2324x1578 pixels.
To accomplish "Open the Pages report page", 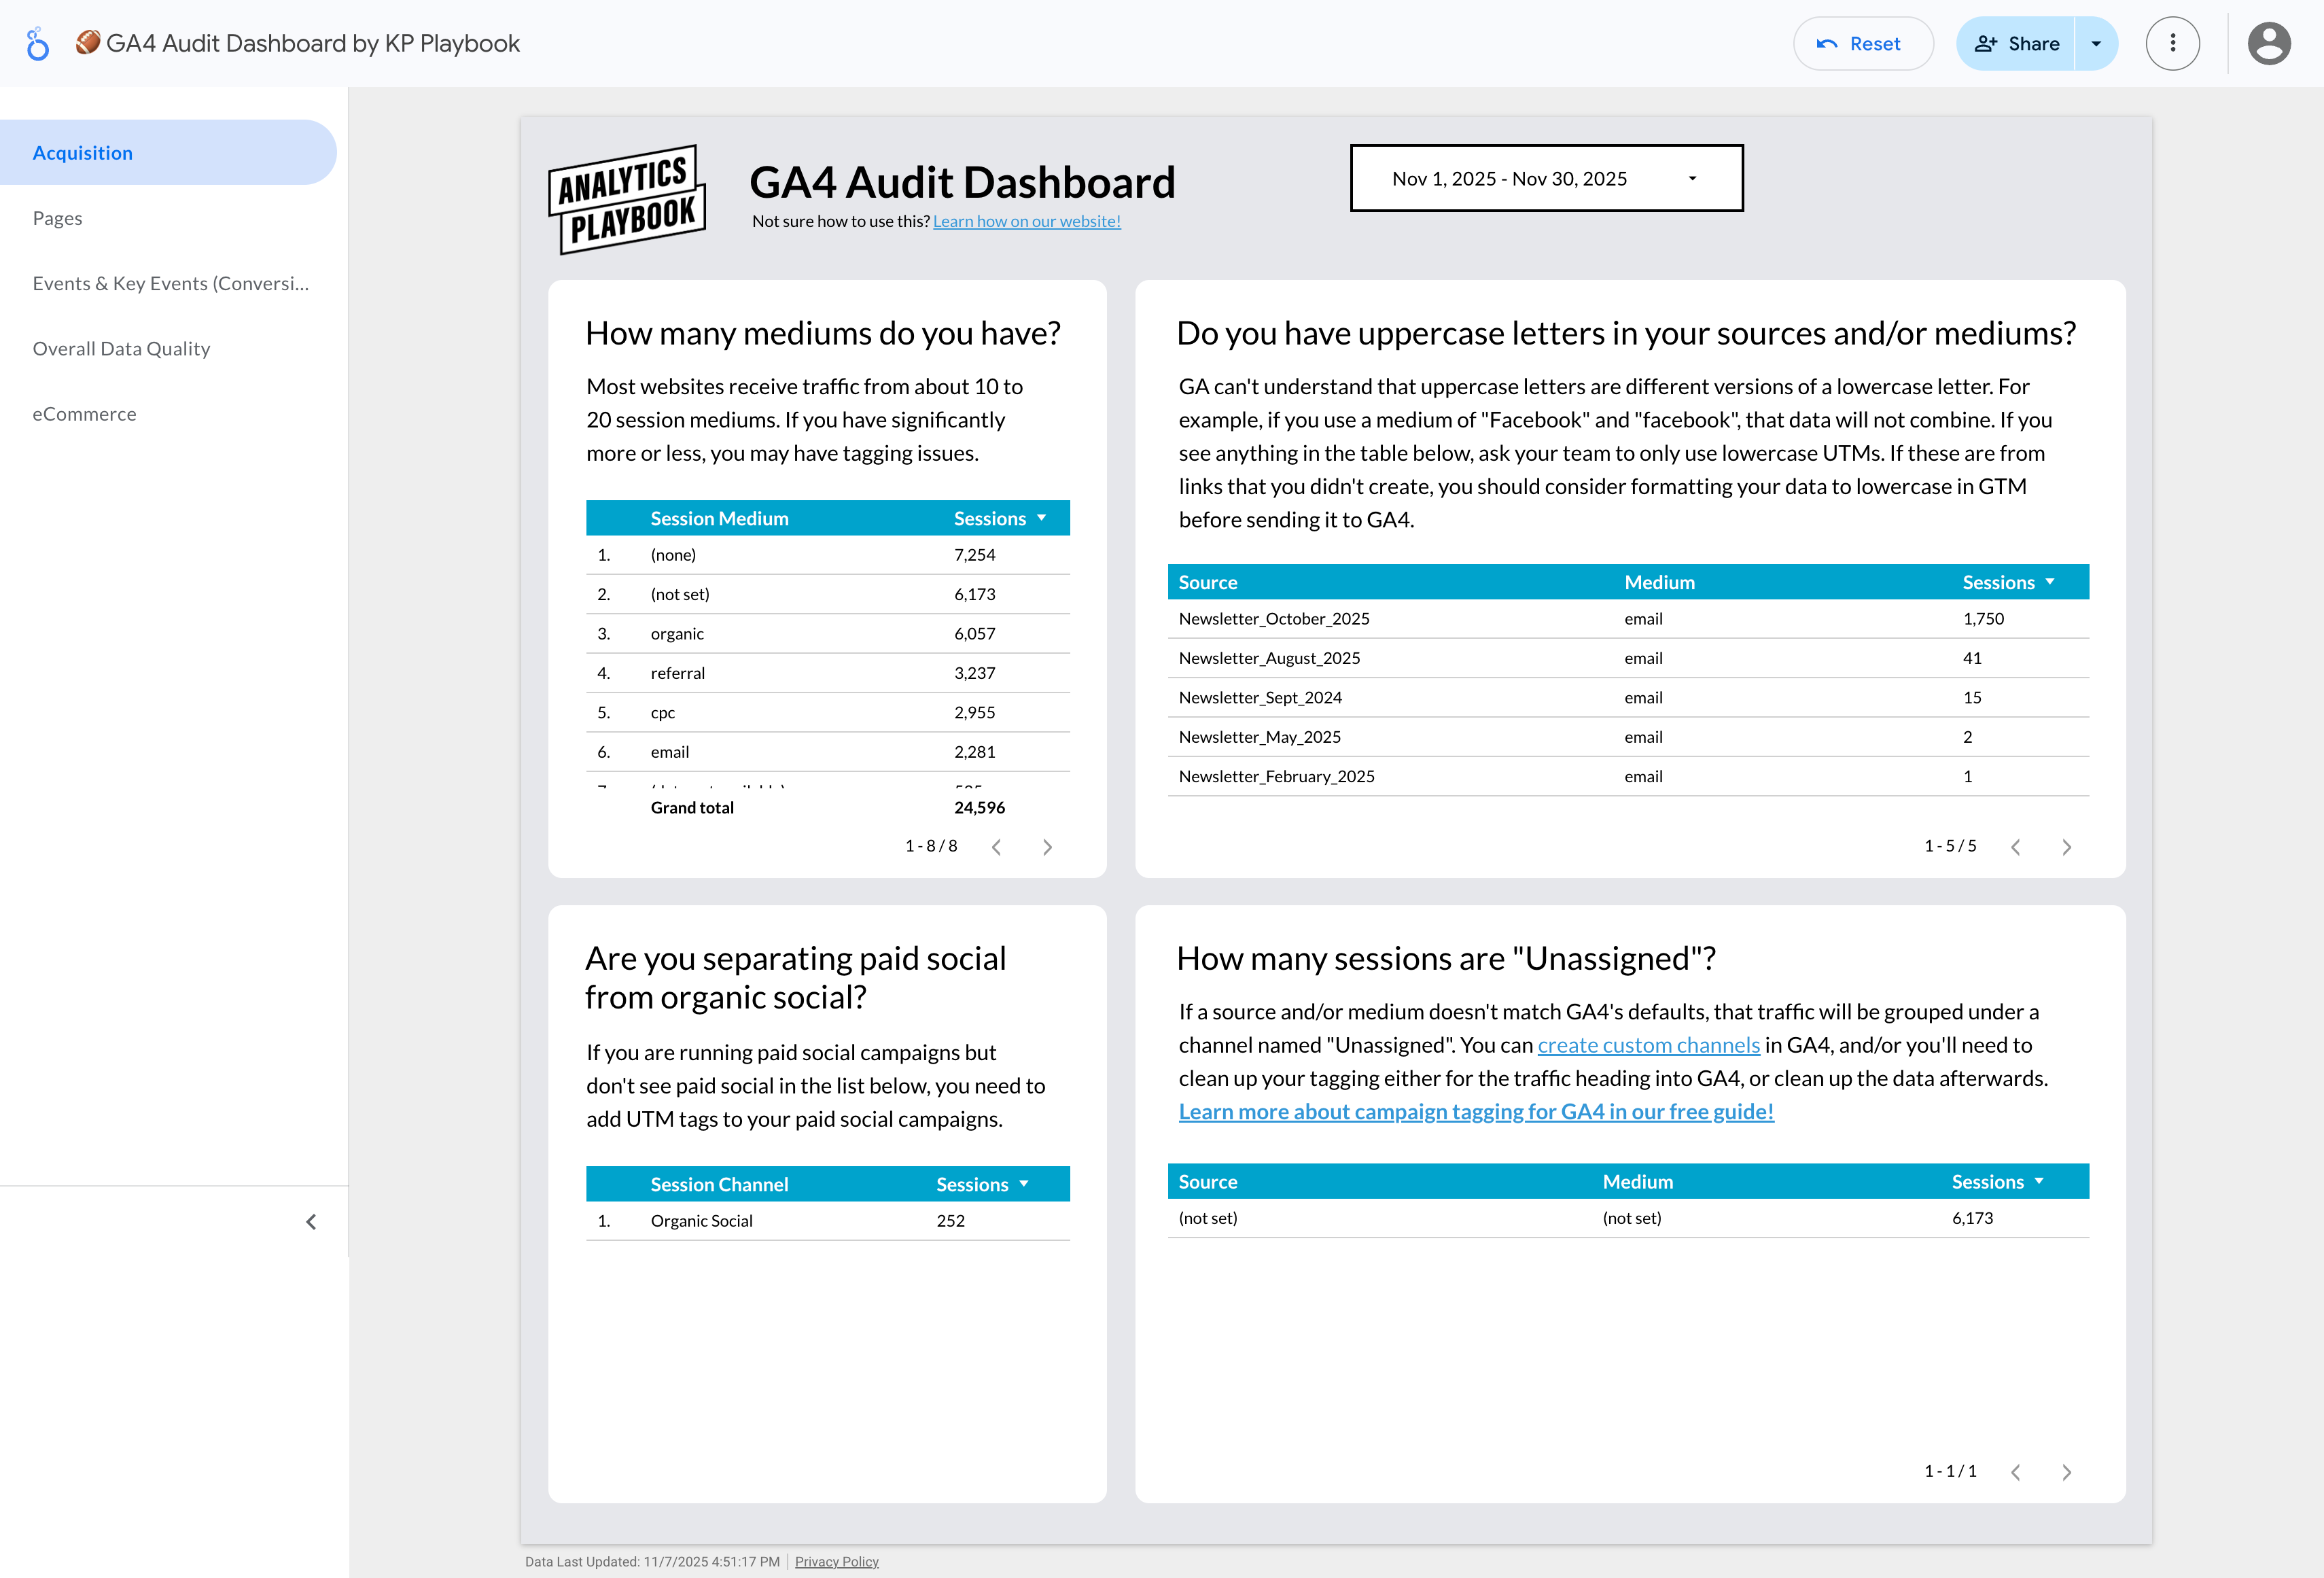I will (x=58, y=218).
